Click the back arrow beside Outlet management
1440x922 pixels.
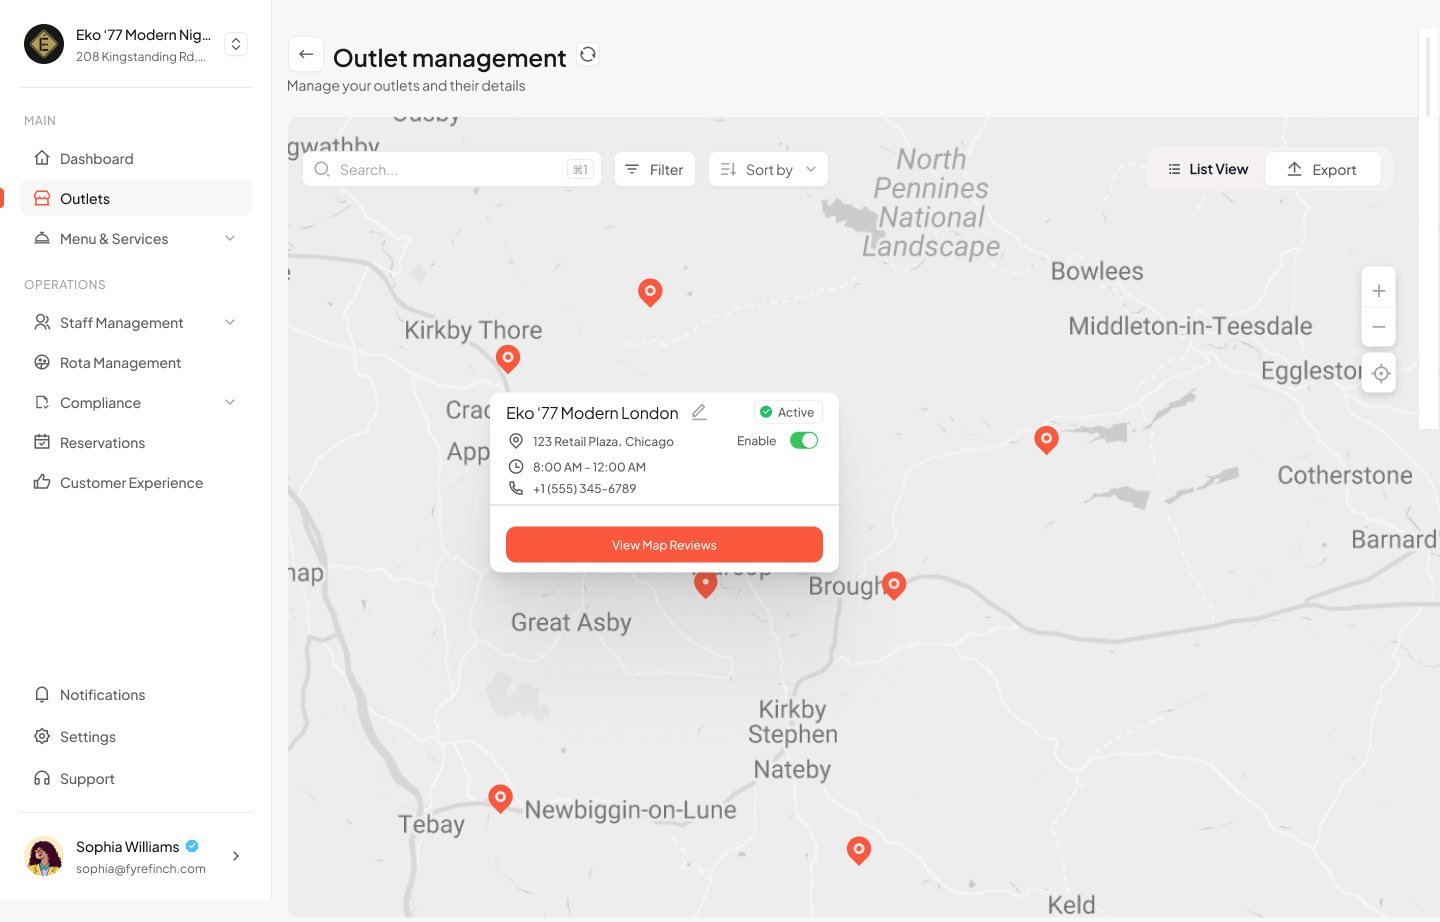click(x=306, y=54)
